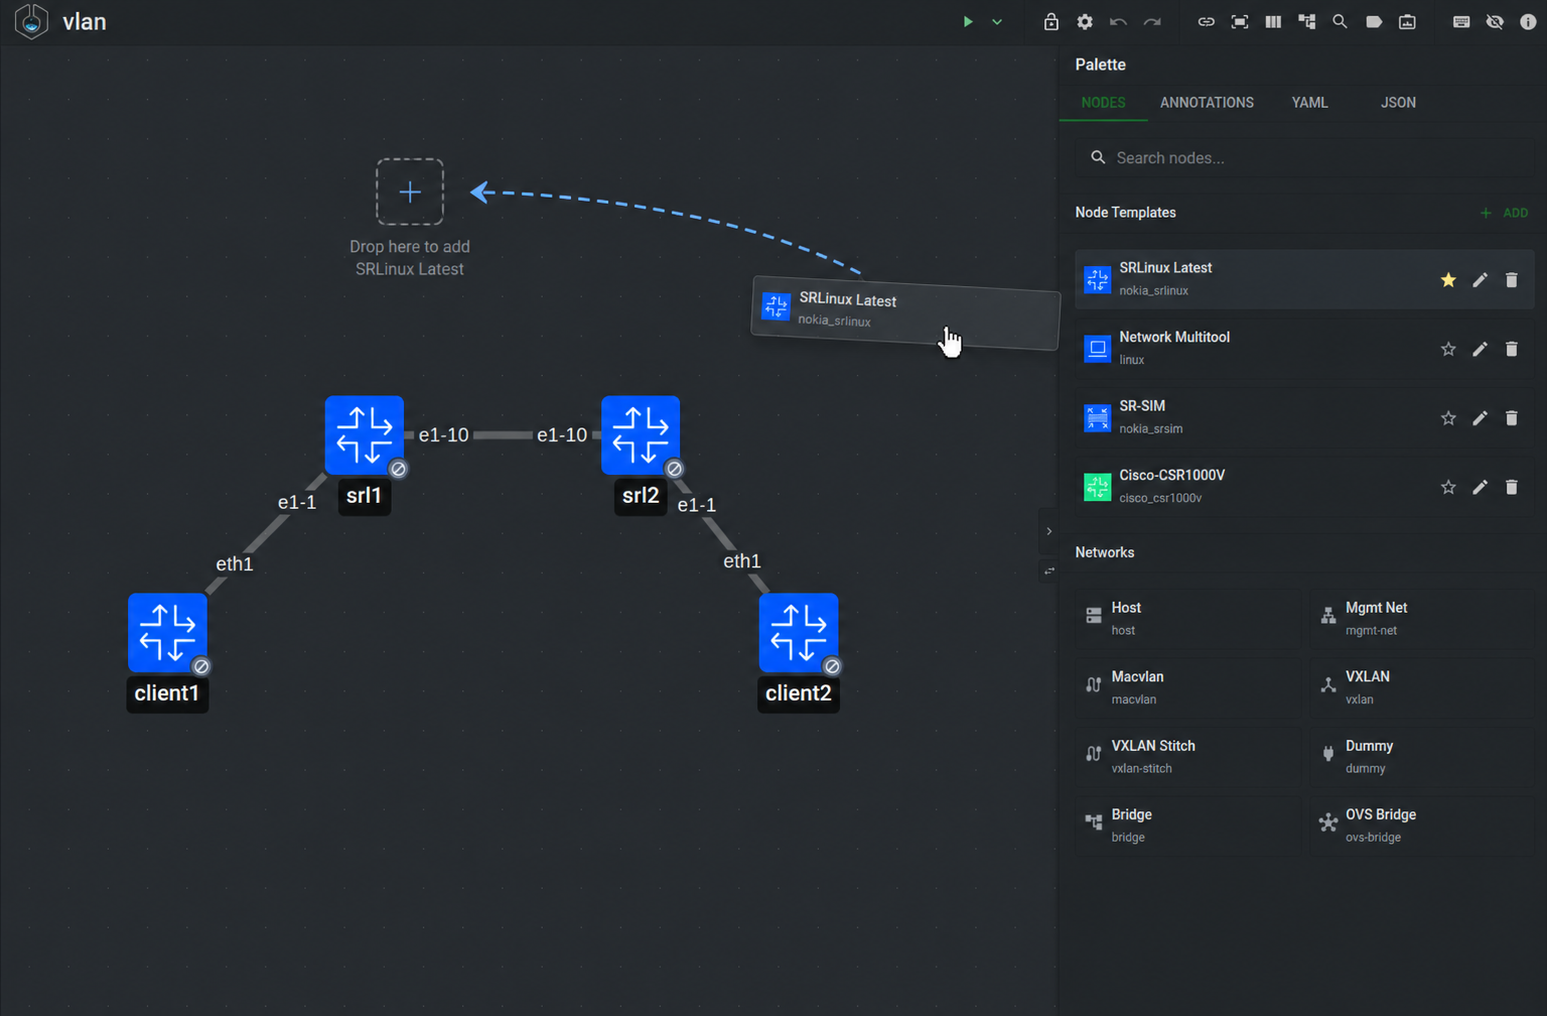This screenshot has width=1547, height=1016.
Task: Select the client2 node icon
Action: pyautogui.click(x=798, y=633)
